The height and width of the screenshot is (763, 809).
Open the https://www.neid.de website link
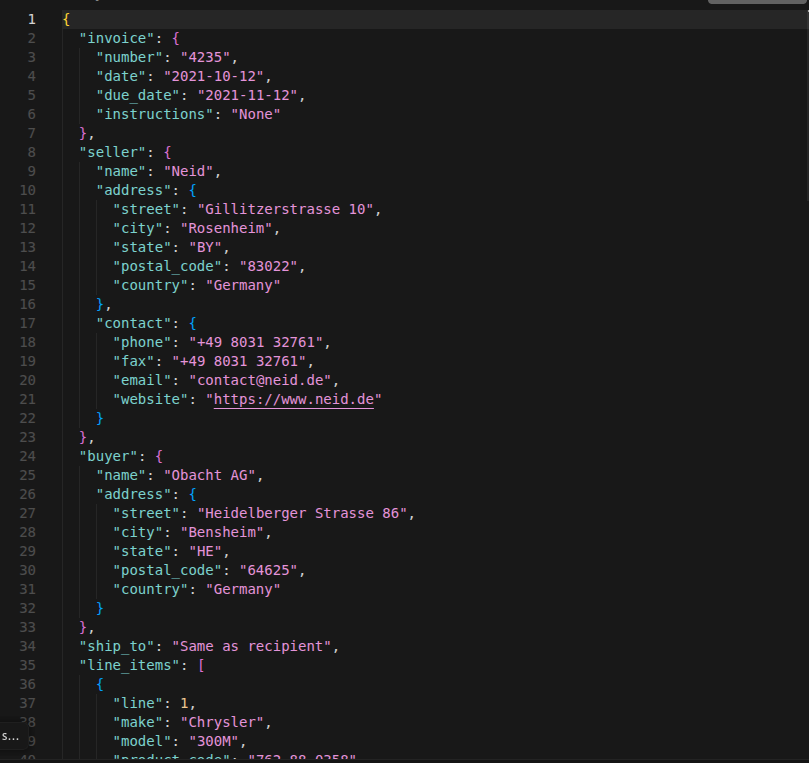pyautogui.click(x=294, y=399)
